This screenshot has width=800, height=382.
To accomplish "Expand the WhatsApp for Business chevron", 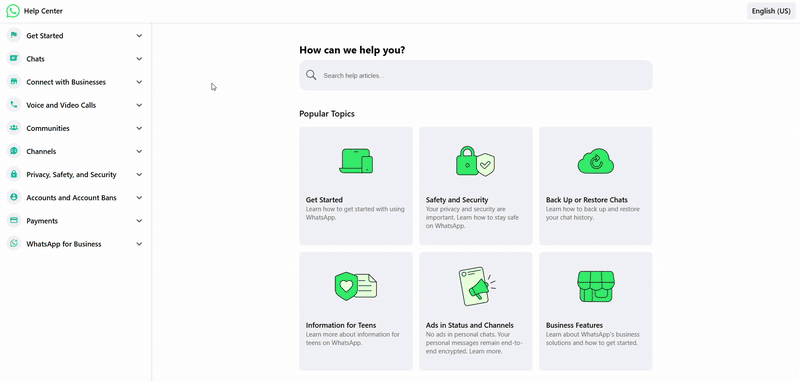I will 139,244.
